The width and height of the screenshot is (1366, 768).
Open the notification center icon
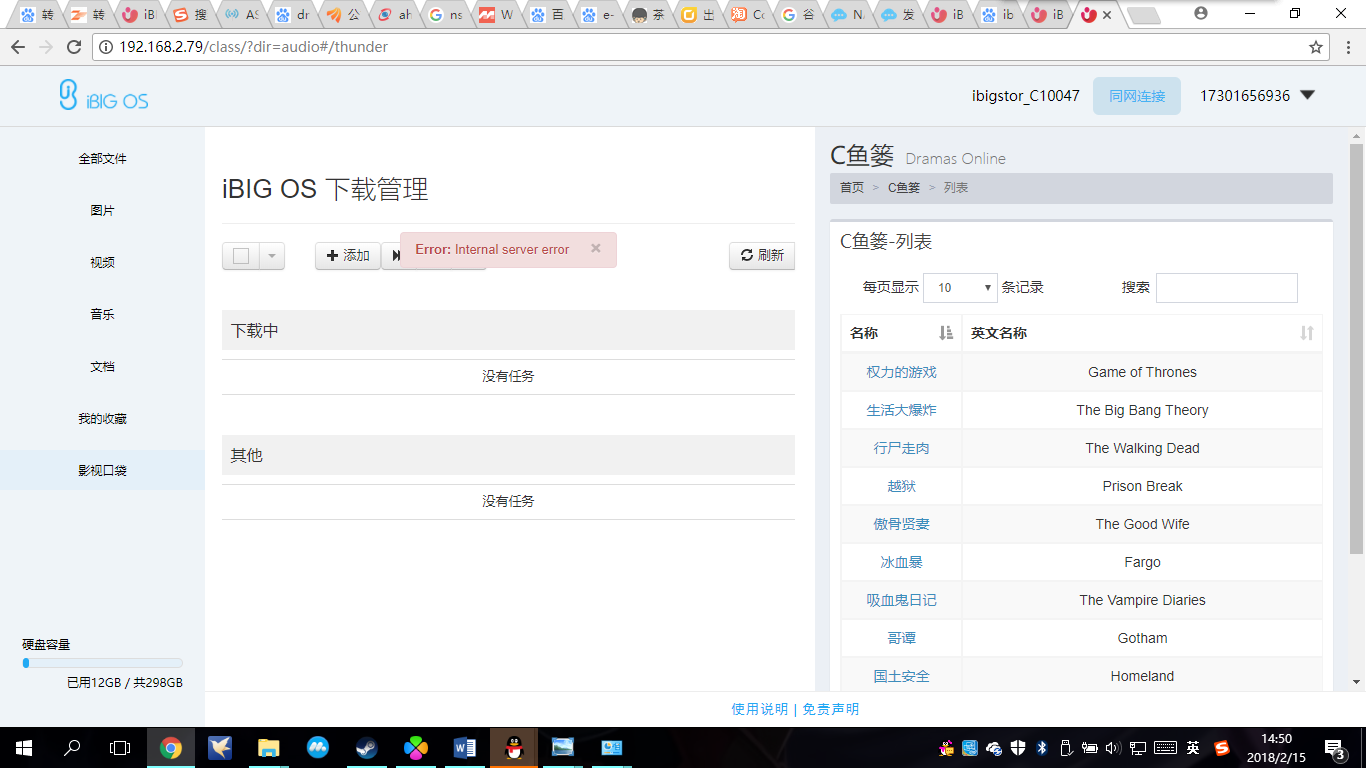(x=1336, y=747)
